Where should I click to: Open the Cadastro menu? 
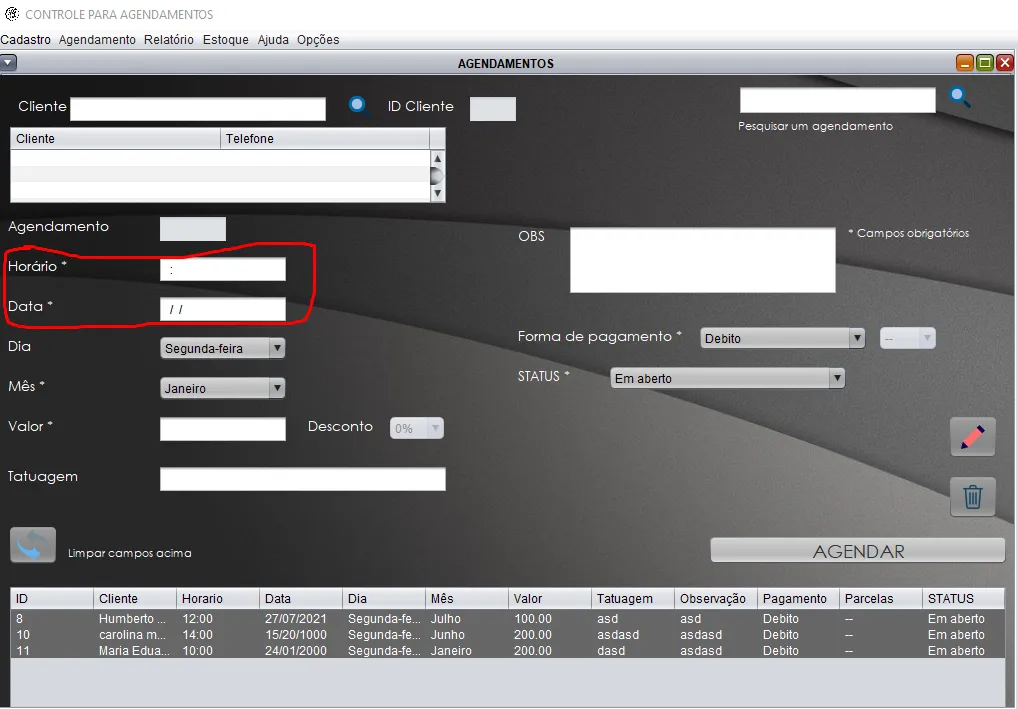(x=25, y=40)
